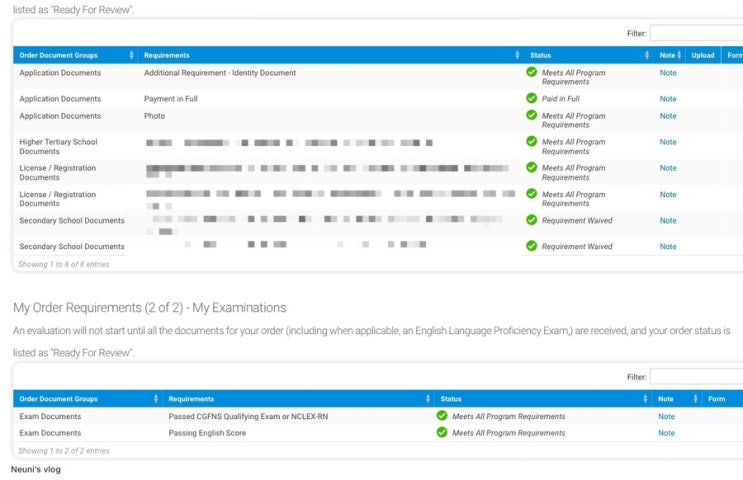Screen dimensions: 743x480
Task: Sort examinations table by Requirements arrows
Action: click(427, 398)
